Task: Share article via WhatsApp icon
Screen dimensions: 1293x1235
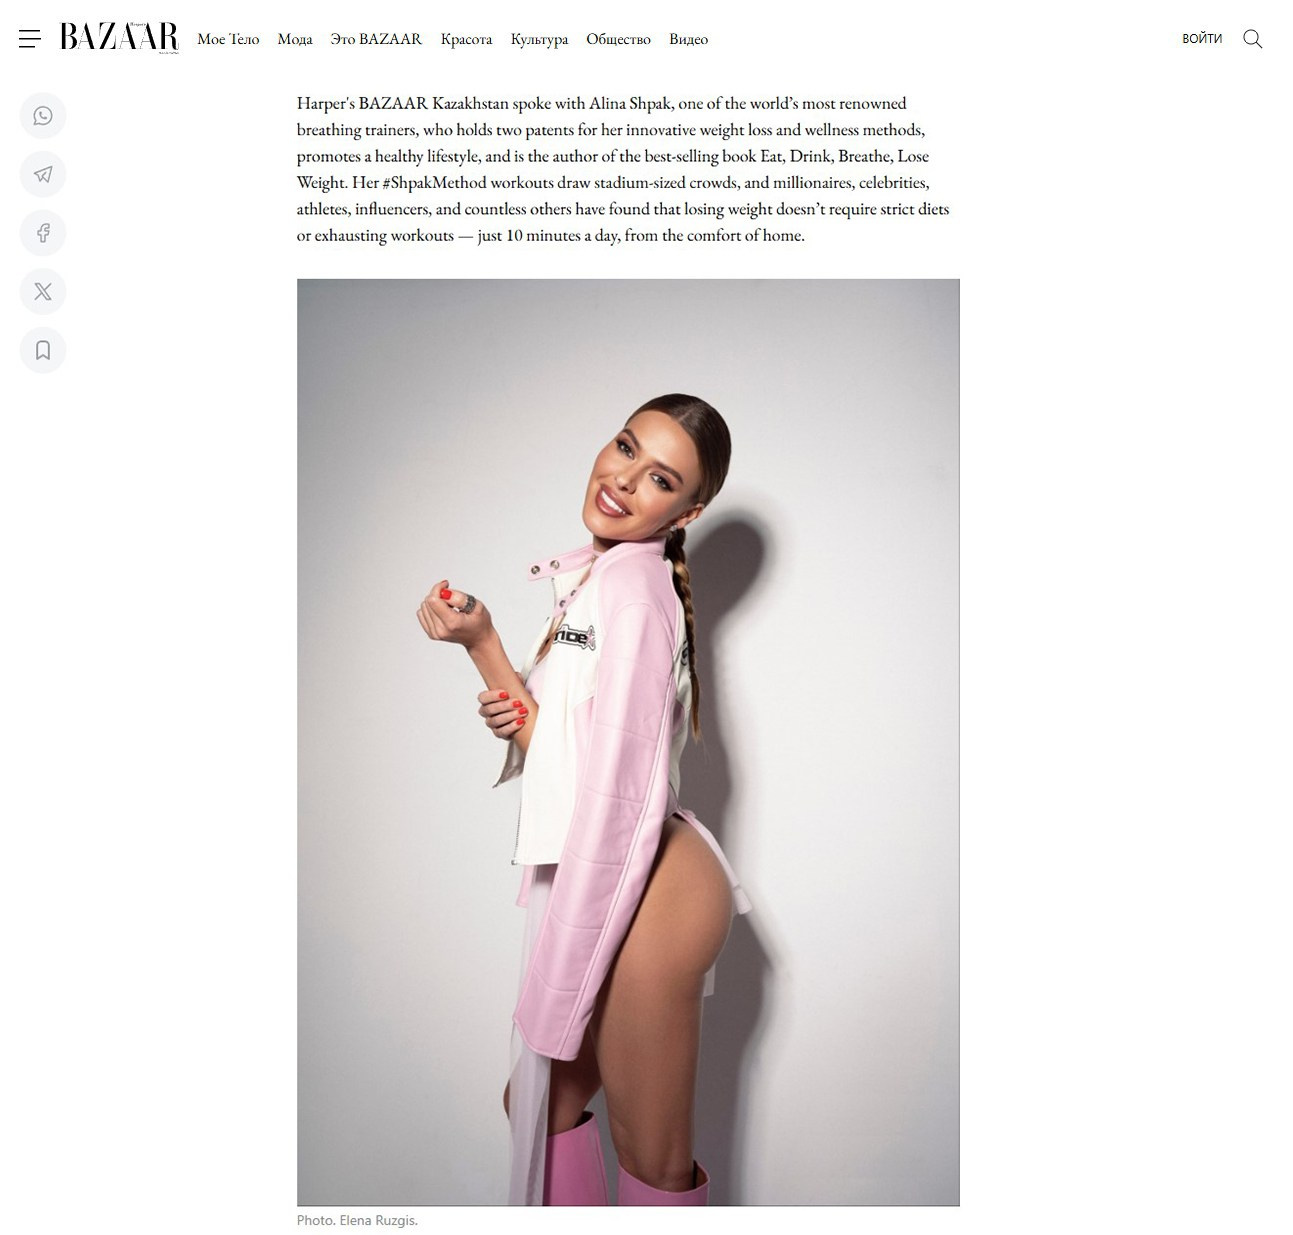Action: click(43, 116)
